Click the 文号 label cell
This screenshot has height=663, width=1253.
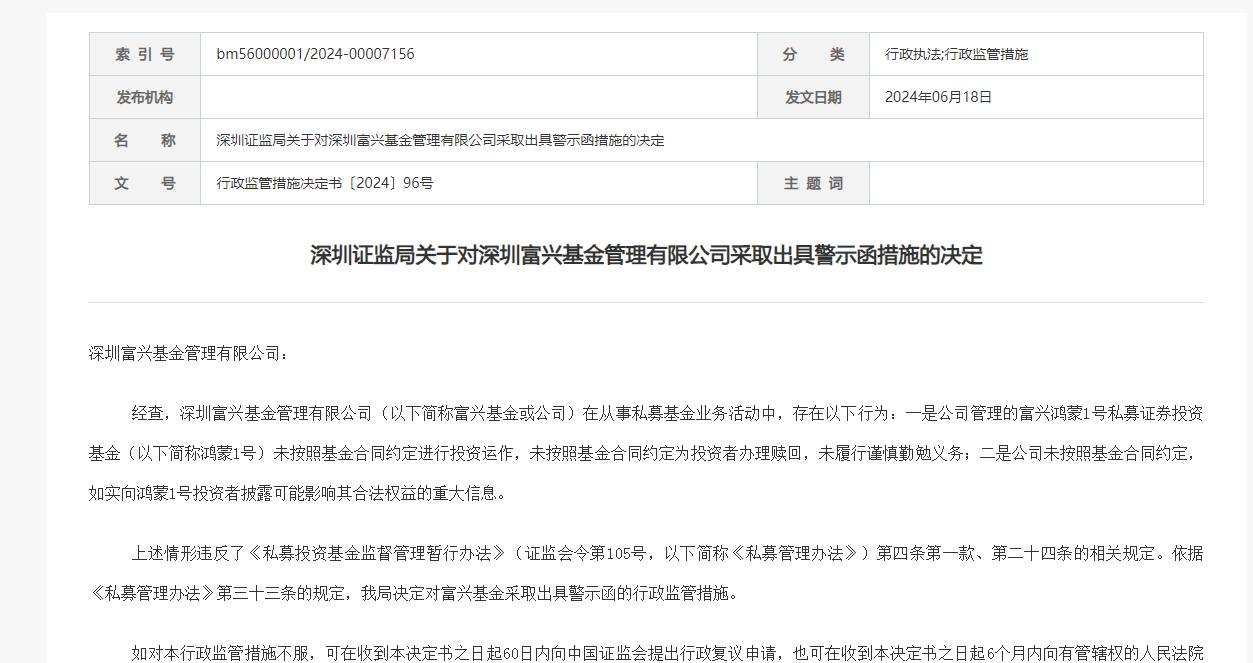145,183
